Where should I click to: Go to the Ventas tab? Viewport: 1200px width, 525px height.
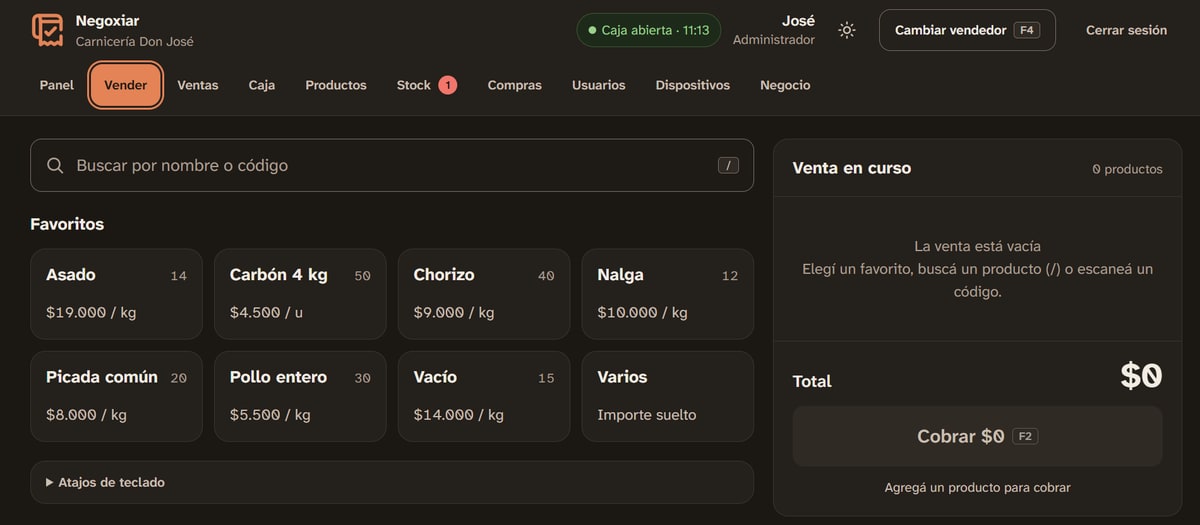[198, 85]
